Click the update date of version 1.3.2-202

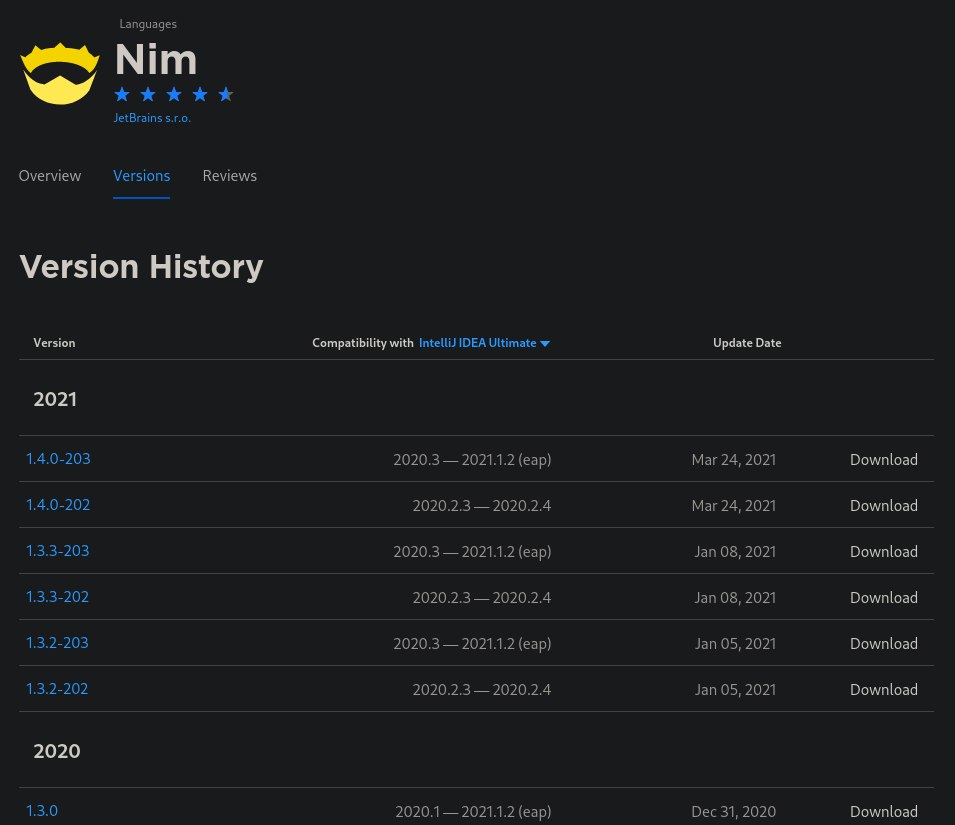pyautogui.click(x=735, y=690)
